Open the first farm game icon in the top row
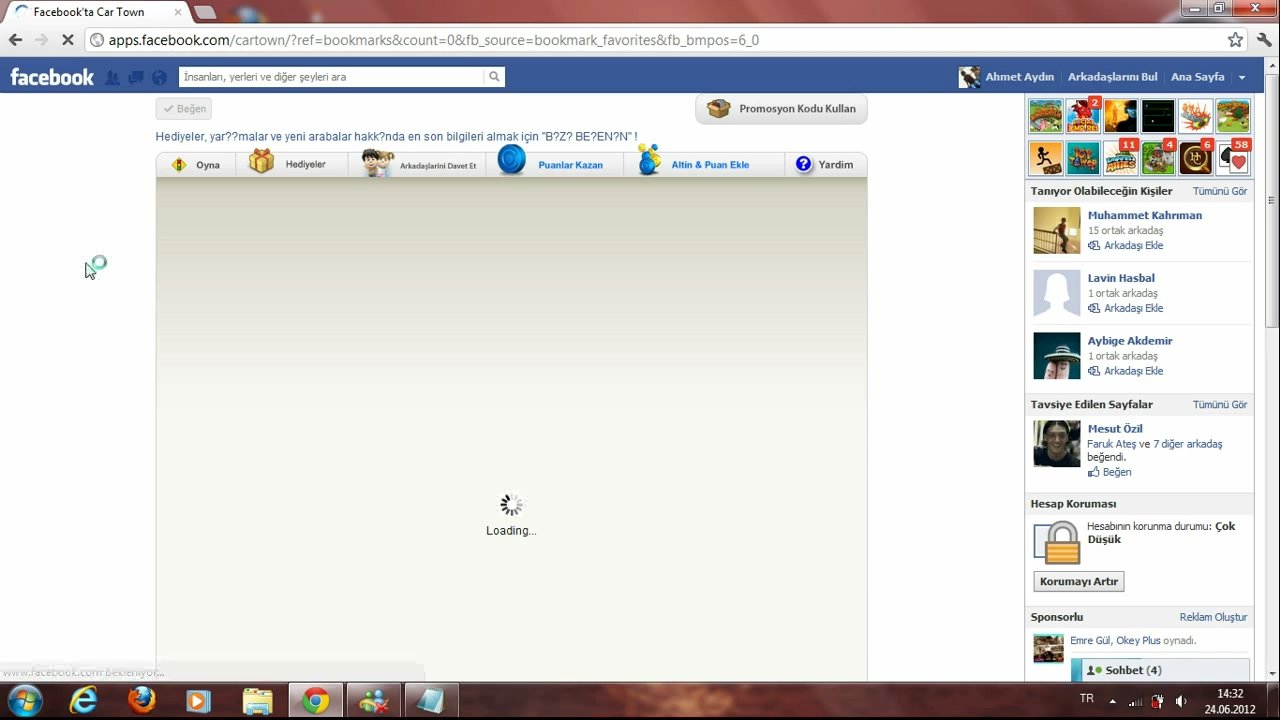Viewport: 1280px width, 720px height. 1045,117
